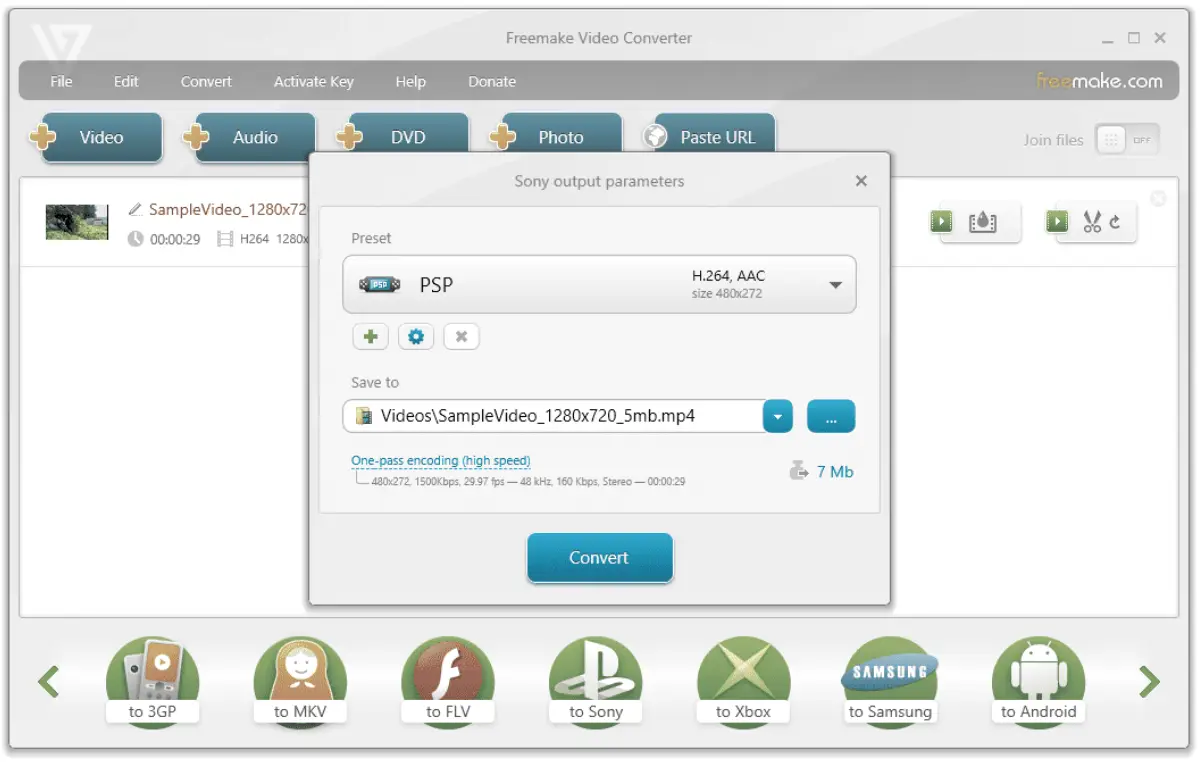Open the Convert menu
The image size is (1200, 762).
(206, 82)
